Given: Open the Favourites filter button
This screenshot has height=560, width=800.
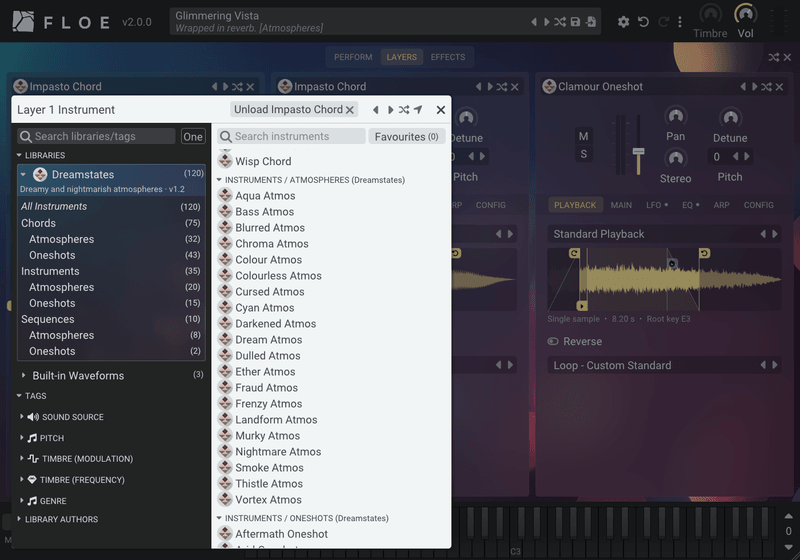Looking at the screenshot, I should (x=406, y=137).
